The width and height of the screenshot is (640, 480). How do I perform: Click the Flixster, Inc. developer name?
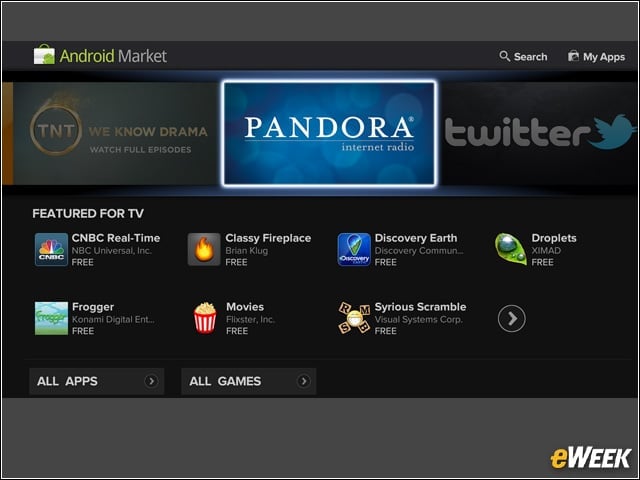[x=251, y=320]
